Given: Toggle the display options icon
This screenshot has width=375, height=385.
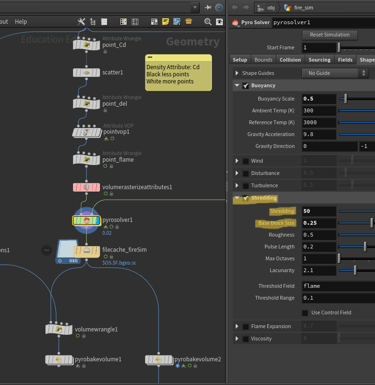Looking at the screenshot, I should pyautogui.click(x=219, y=22).
